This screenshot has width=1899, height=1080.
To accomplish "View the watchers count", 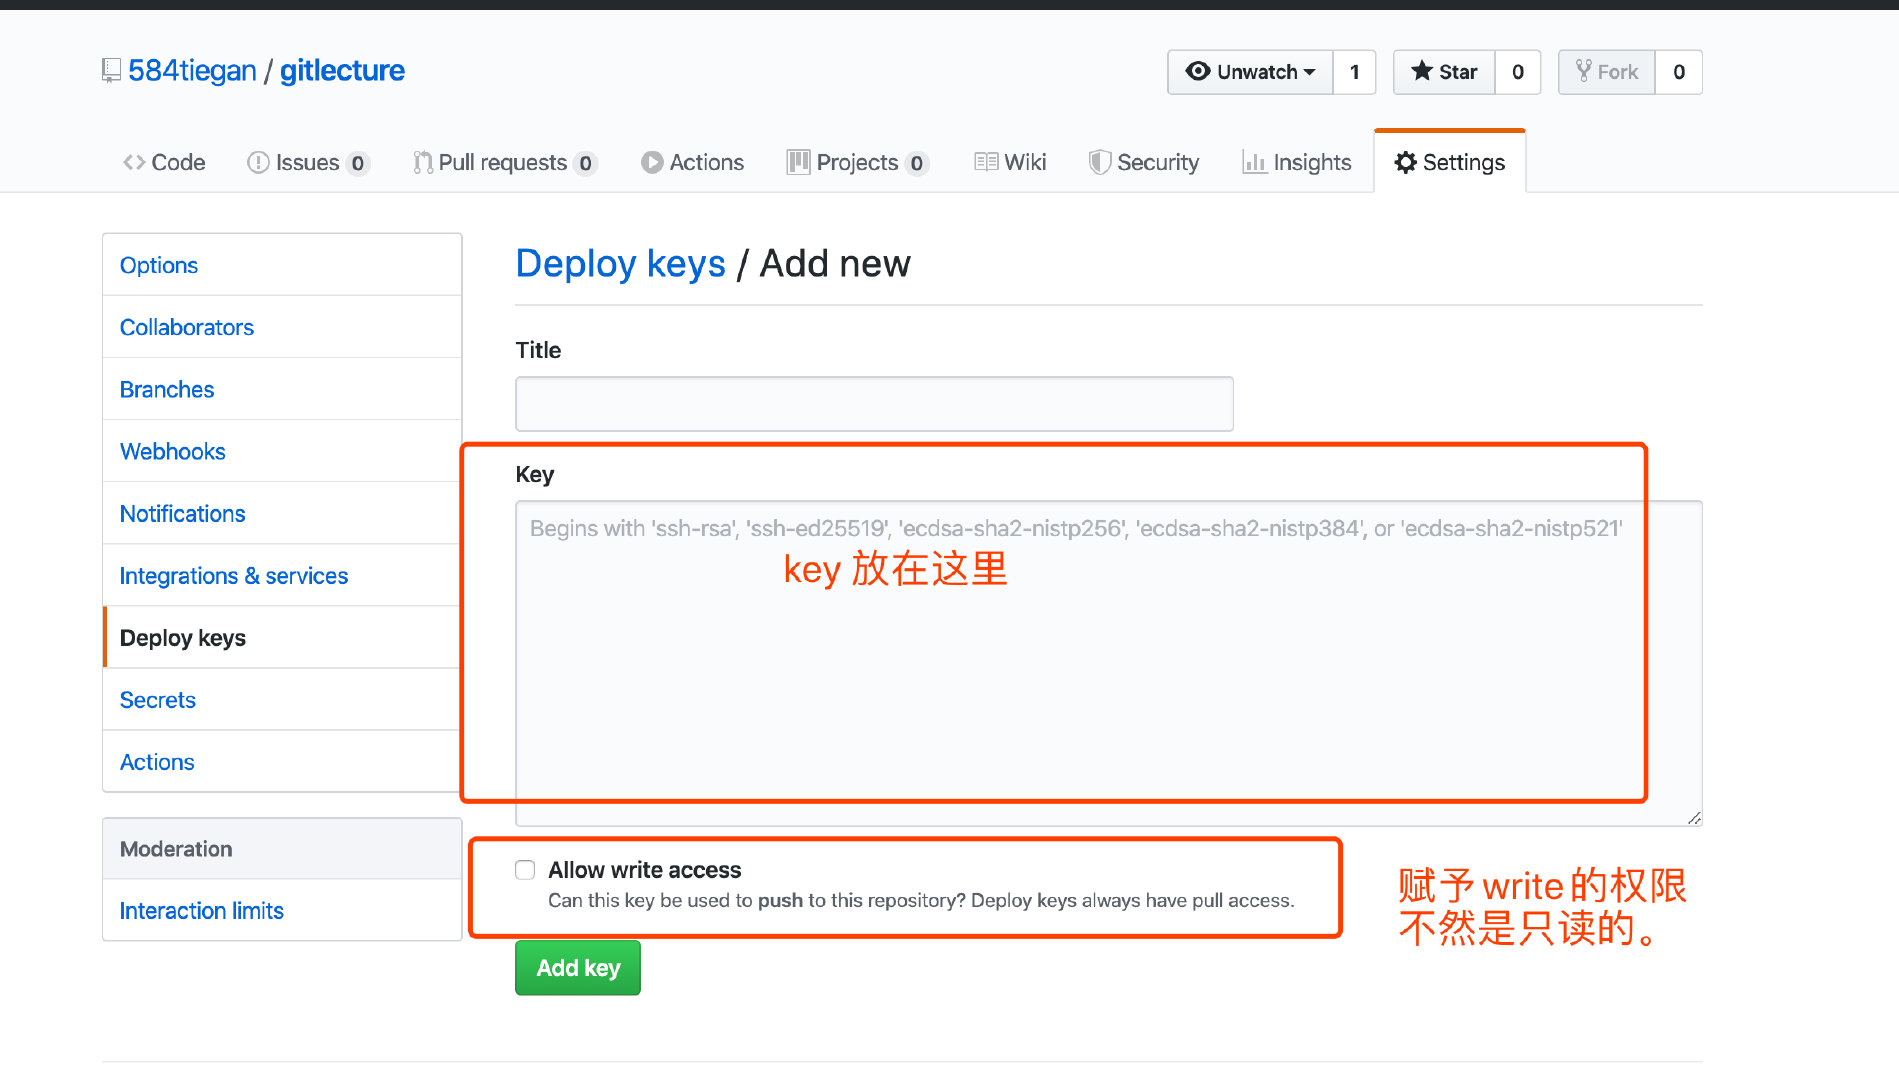I will click(x=1355, y=72).
